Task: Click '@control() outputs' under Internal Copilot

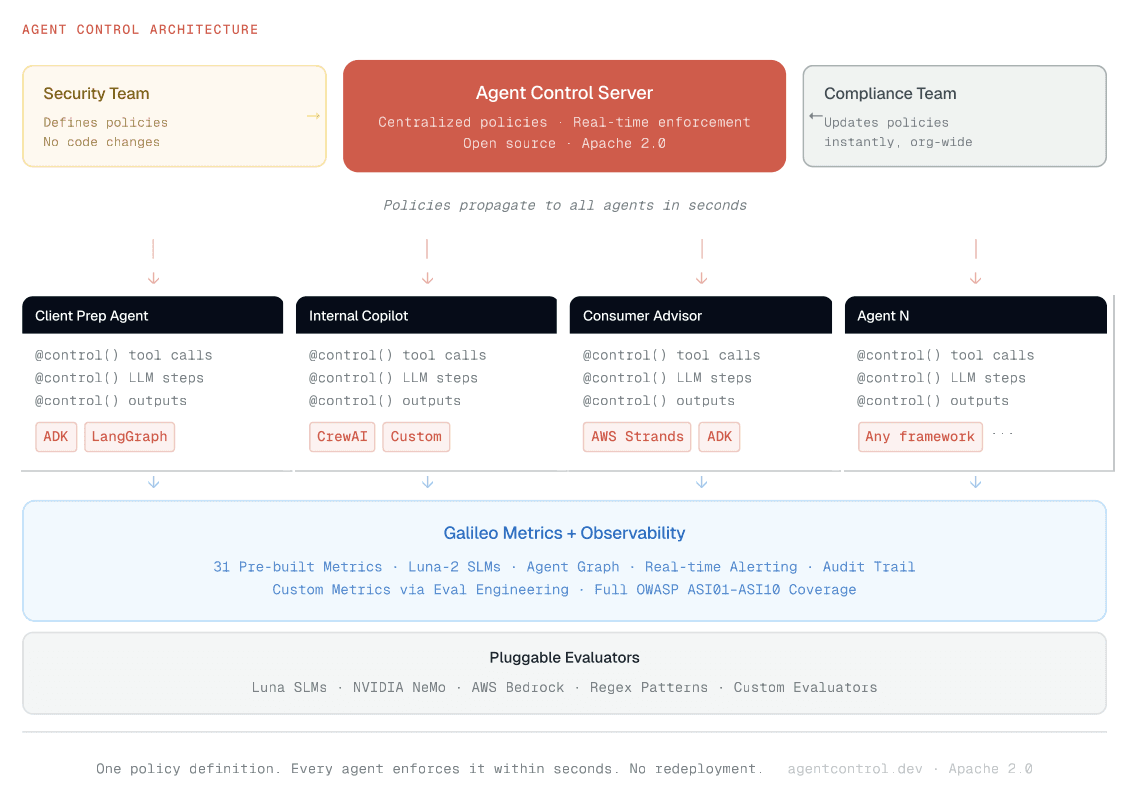Action: point(385,401)
